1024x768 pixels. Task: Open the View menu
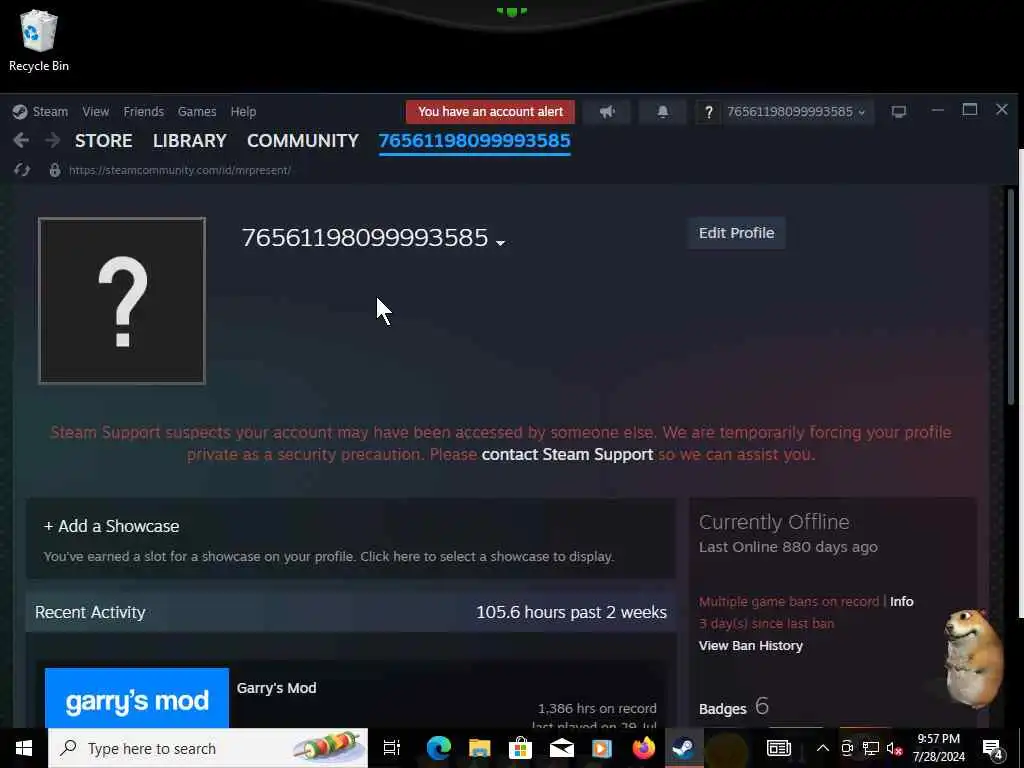(x=95, y=112)
